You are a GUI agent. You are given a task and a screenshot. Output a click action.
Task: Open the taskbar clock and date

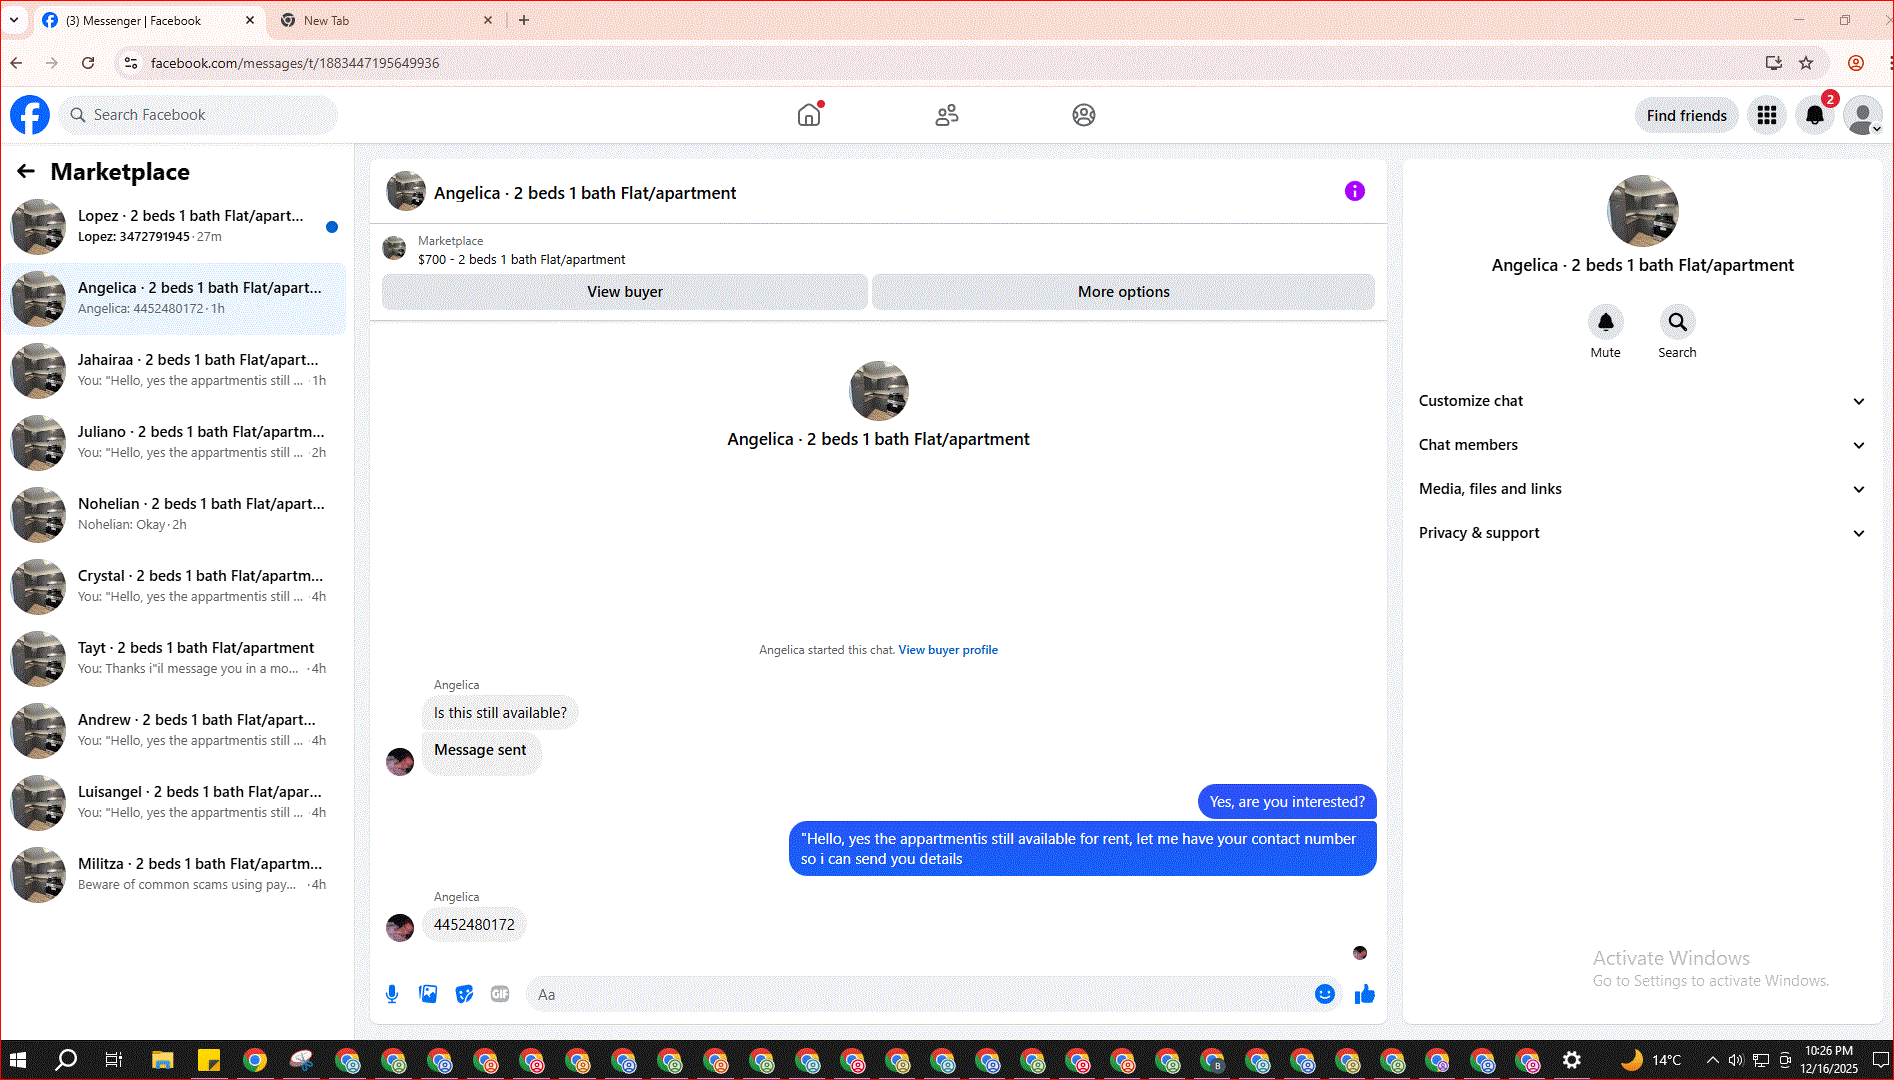[1829, 1060]
